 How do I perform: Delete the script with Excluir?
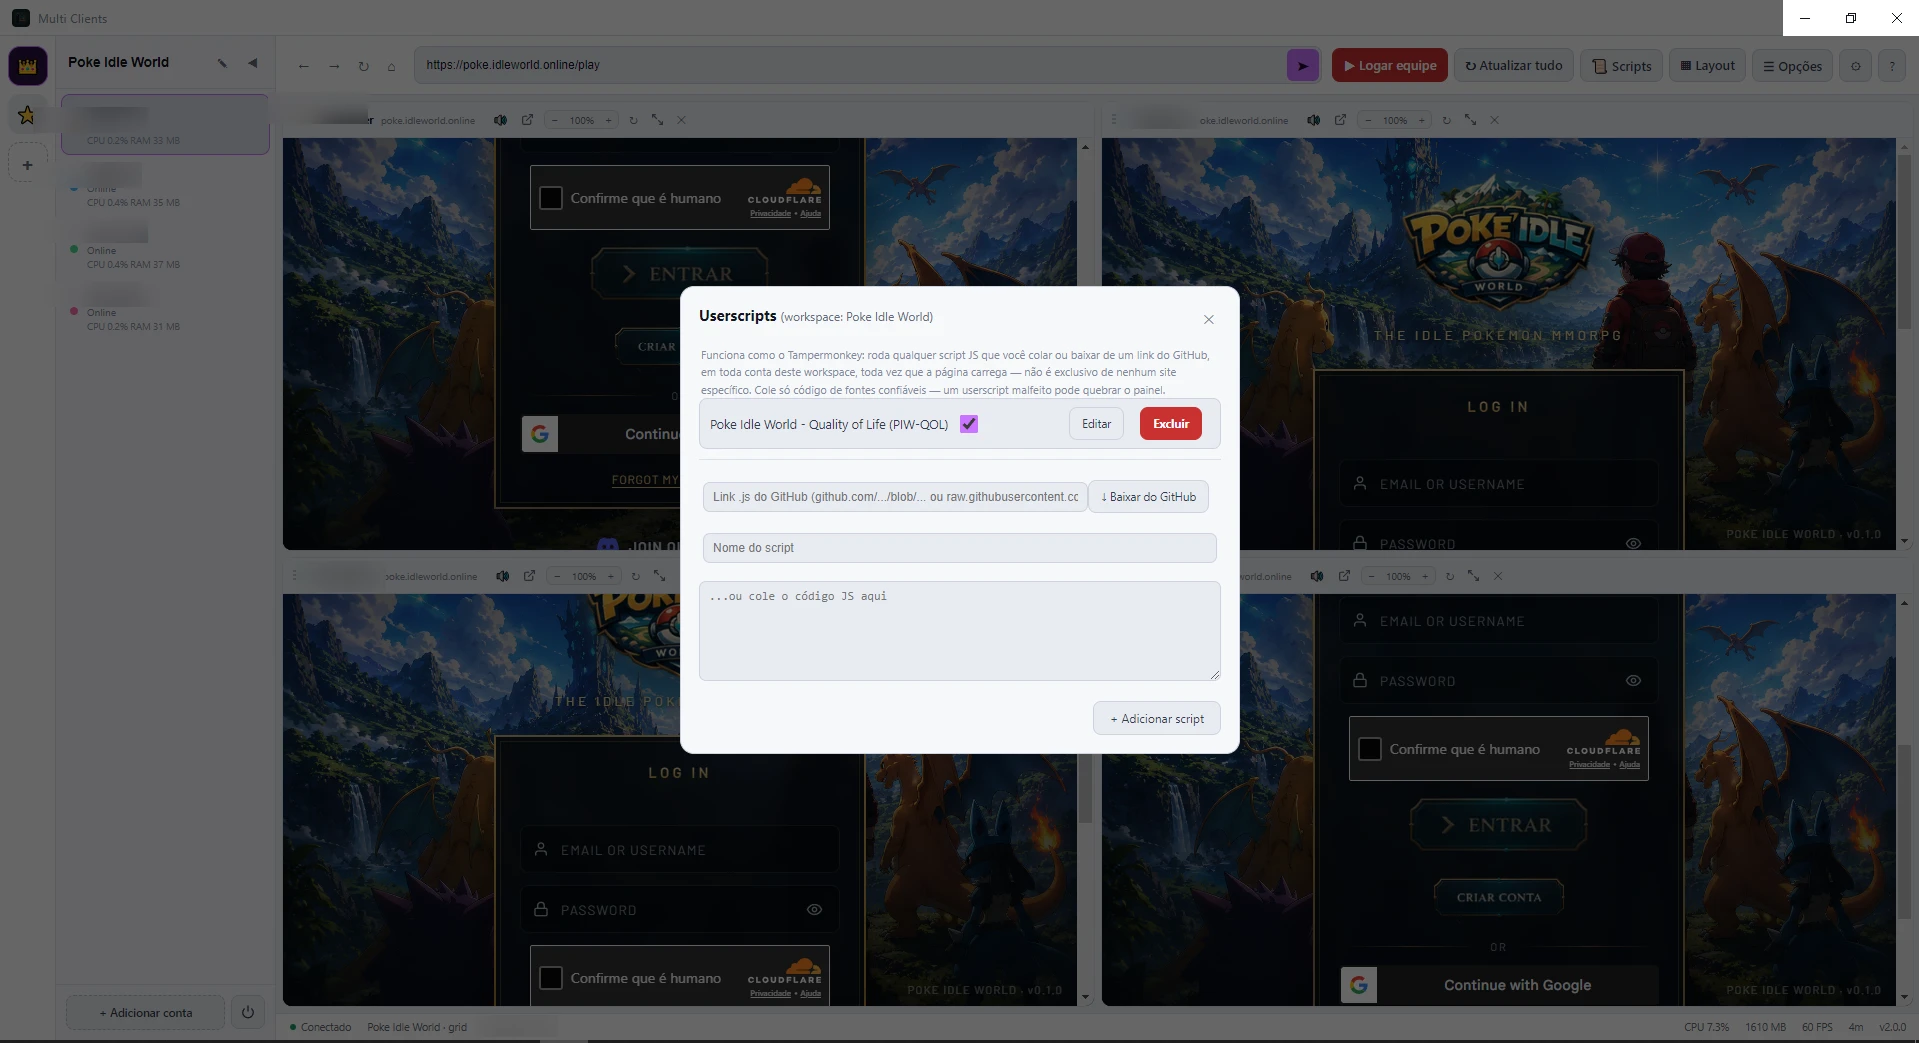pyautogui.click(x=1171, y=424)
